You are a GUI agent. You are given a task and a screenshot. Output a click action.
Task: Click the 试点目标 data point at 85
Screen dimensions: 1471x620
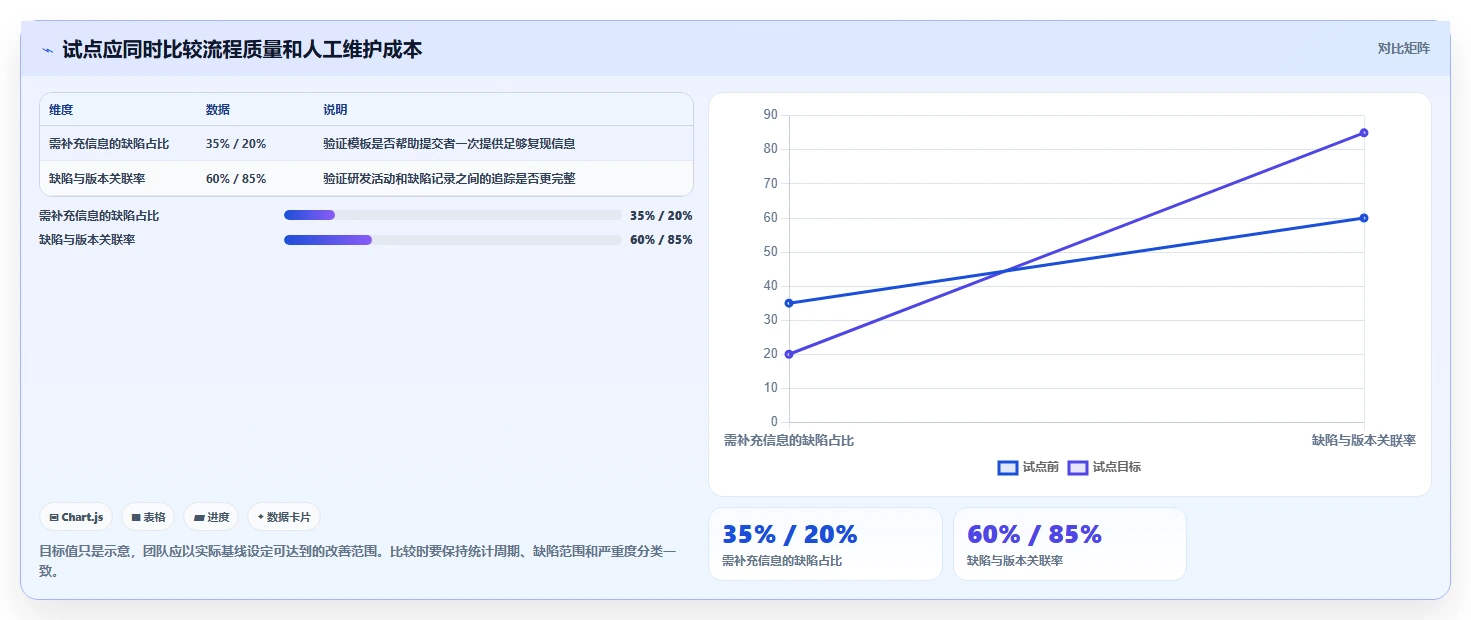(x=1364, y=133)
